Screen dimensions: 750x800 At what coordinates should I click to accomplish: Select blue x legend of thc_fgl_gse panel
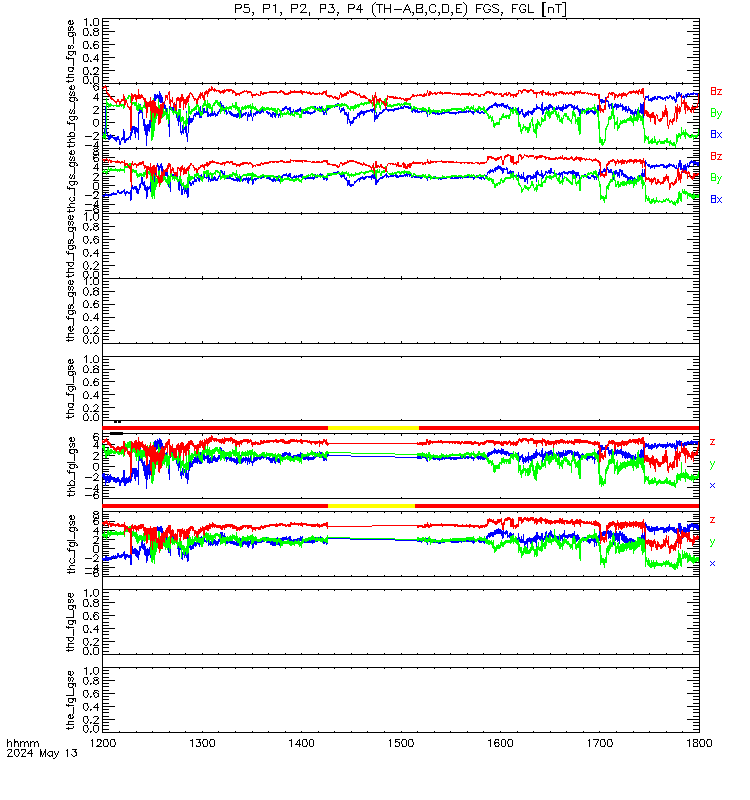[712, 564]
